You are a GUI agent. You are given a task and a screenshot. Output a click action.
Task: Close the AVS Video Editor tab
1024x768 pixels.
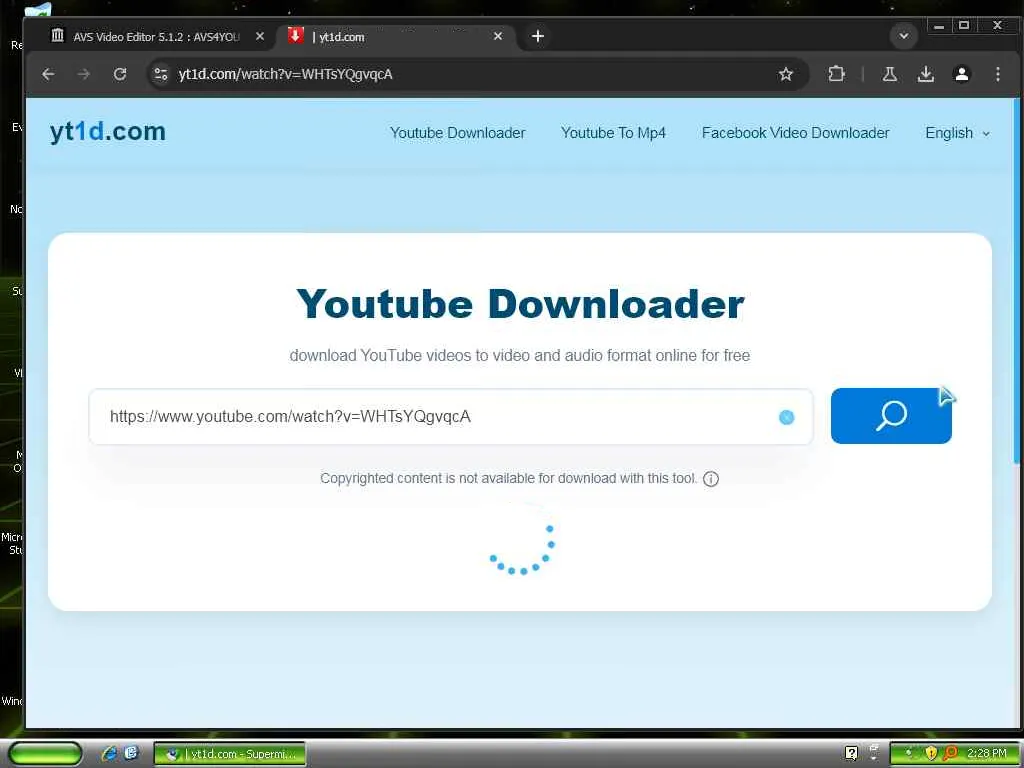[260, 36]
